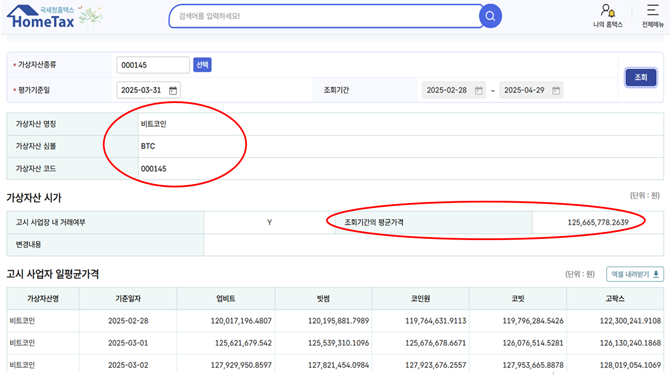Click date cell 2025-03-01 in table
The height and width of the screenshot is (377, 670).
(x=128, y=343)
